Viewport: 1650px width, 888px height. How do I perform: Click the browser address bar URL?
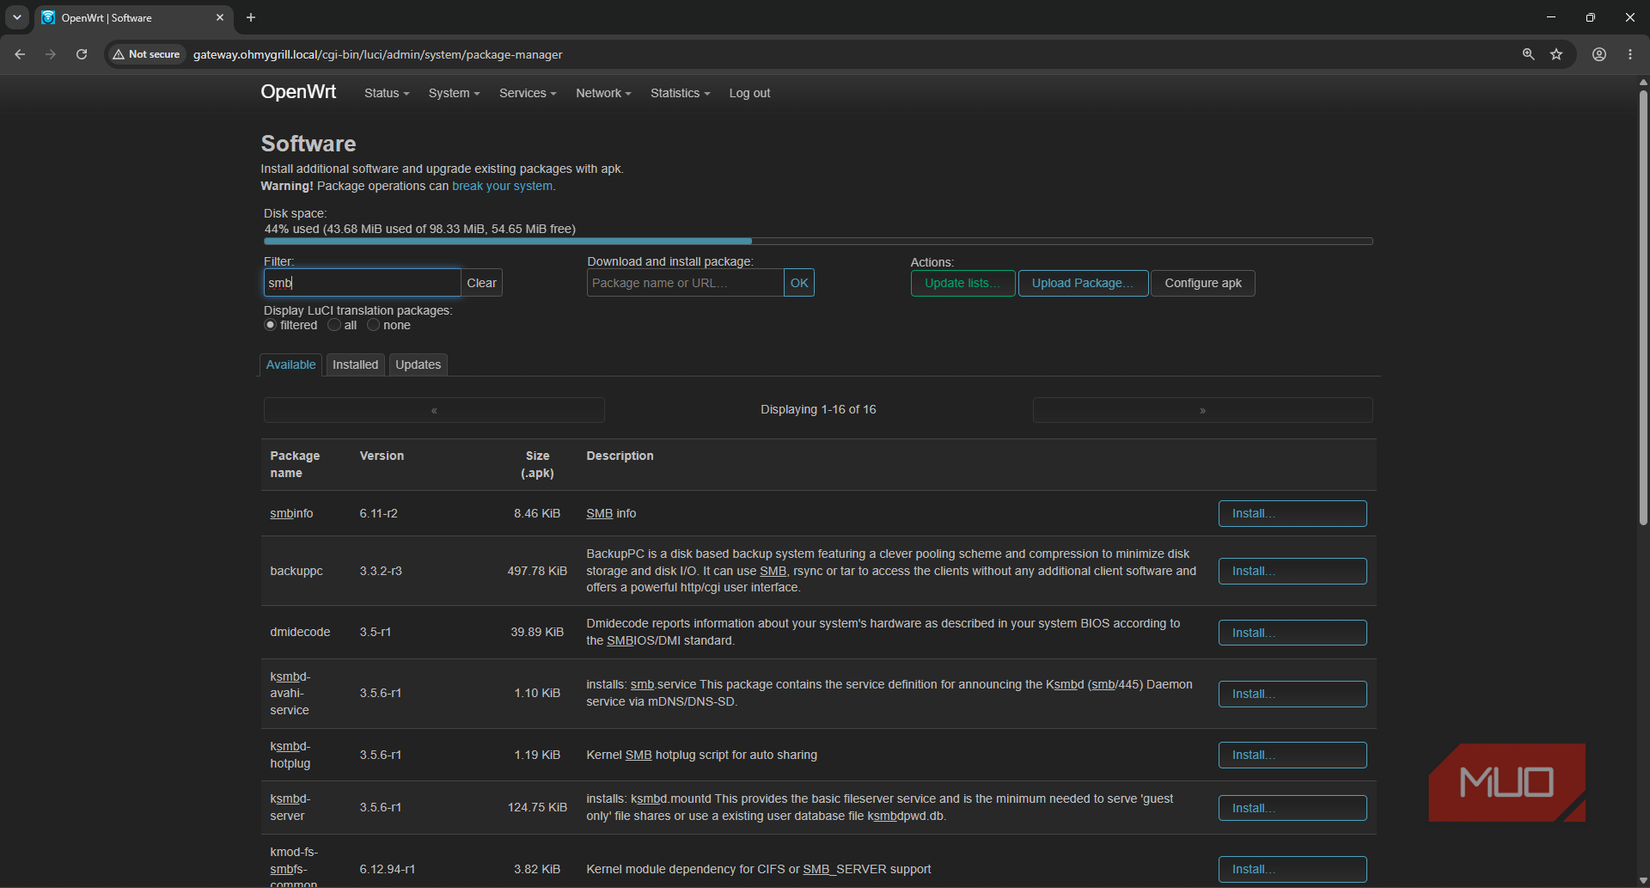coord(377,54)
